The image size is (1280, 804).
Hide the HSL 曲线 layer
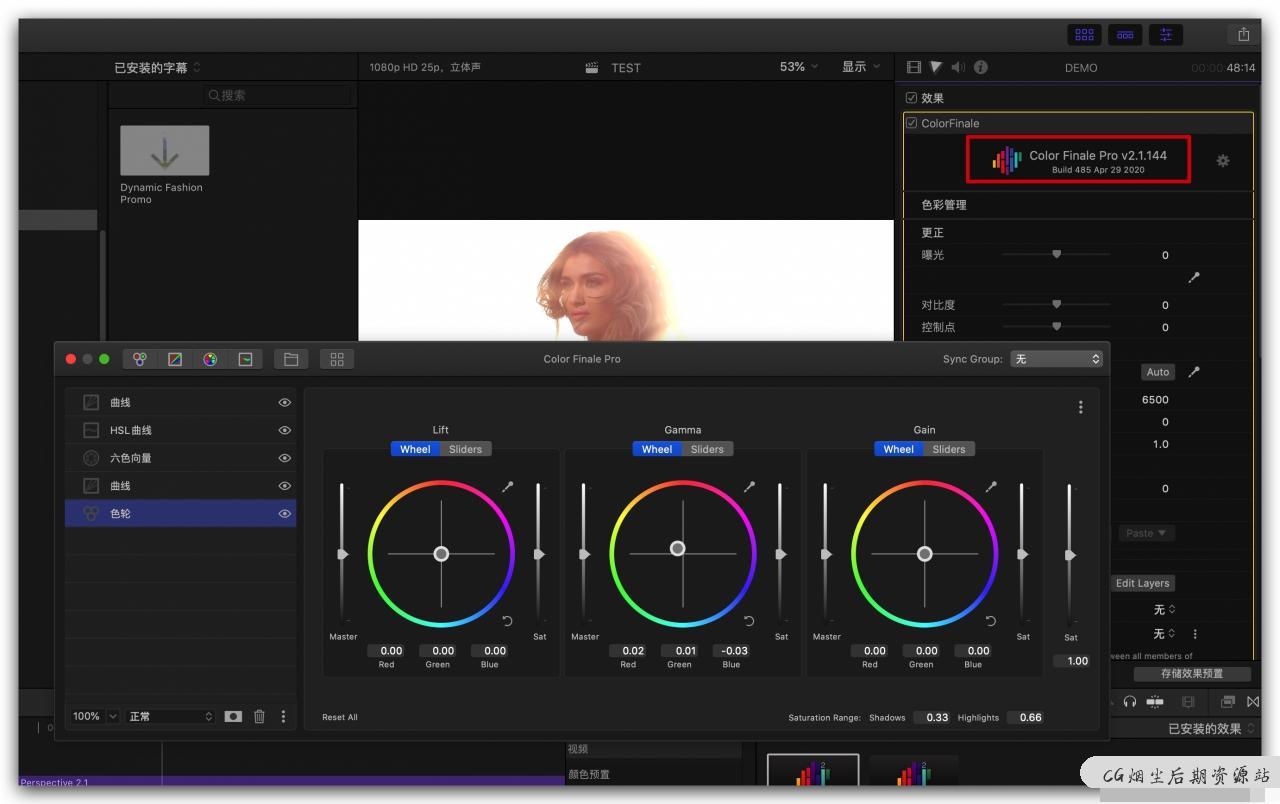click(x=285, y=430)
